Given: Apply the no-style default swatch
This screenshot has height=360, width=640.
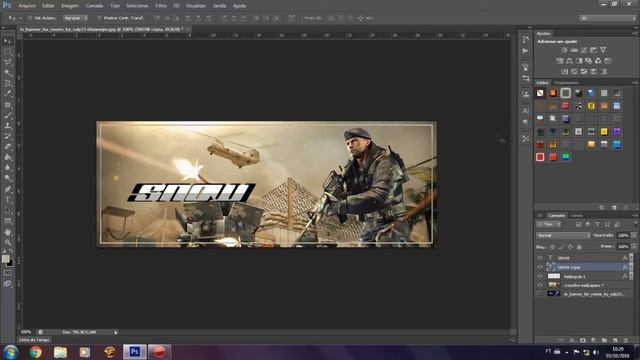Looking at the screenshot, I should tap(540, 93).
